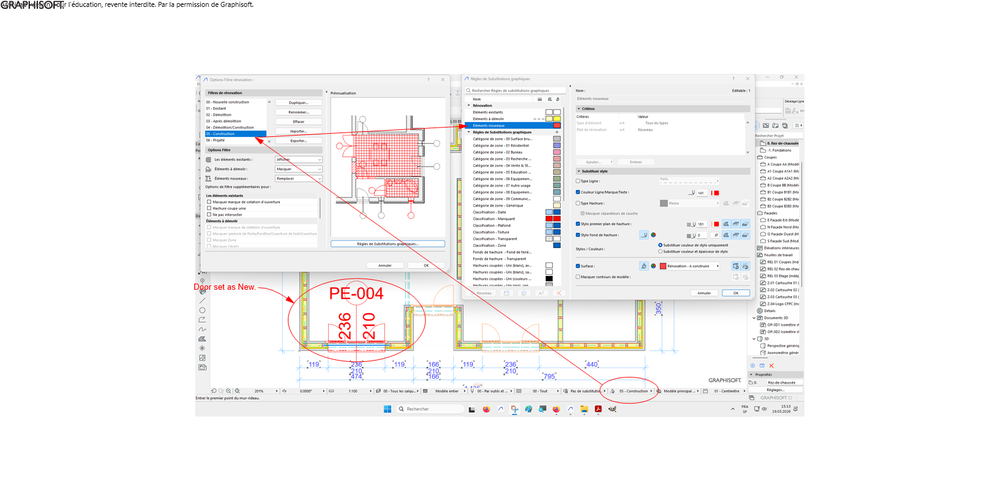This screenshot has height=490, width=999.
Task: Check Masquer contours de modèle checkbox
Action: pyautogui.click(x=578, y=277)
